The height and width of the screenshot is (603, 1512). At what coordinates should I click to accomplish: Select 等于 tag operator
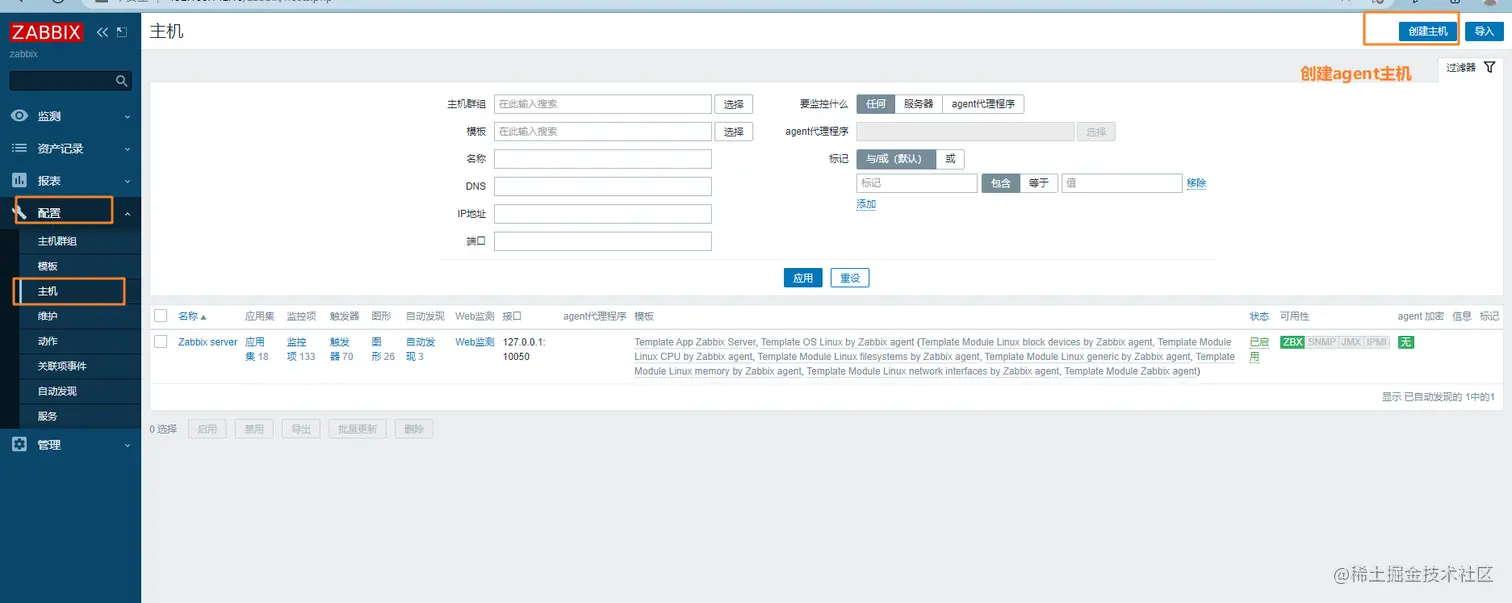1039,183
